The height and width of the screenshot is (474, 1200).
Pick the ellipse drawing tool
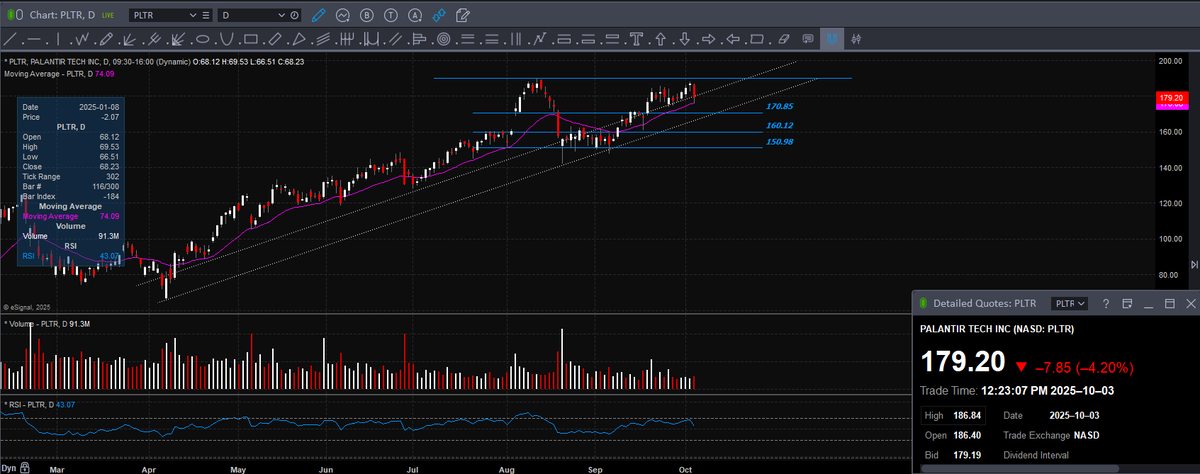202,39
